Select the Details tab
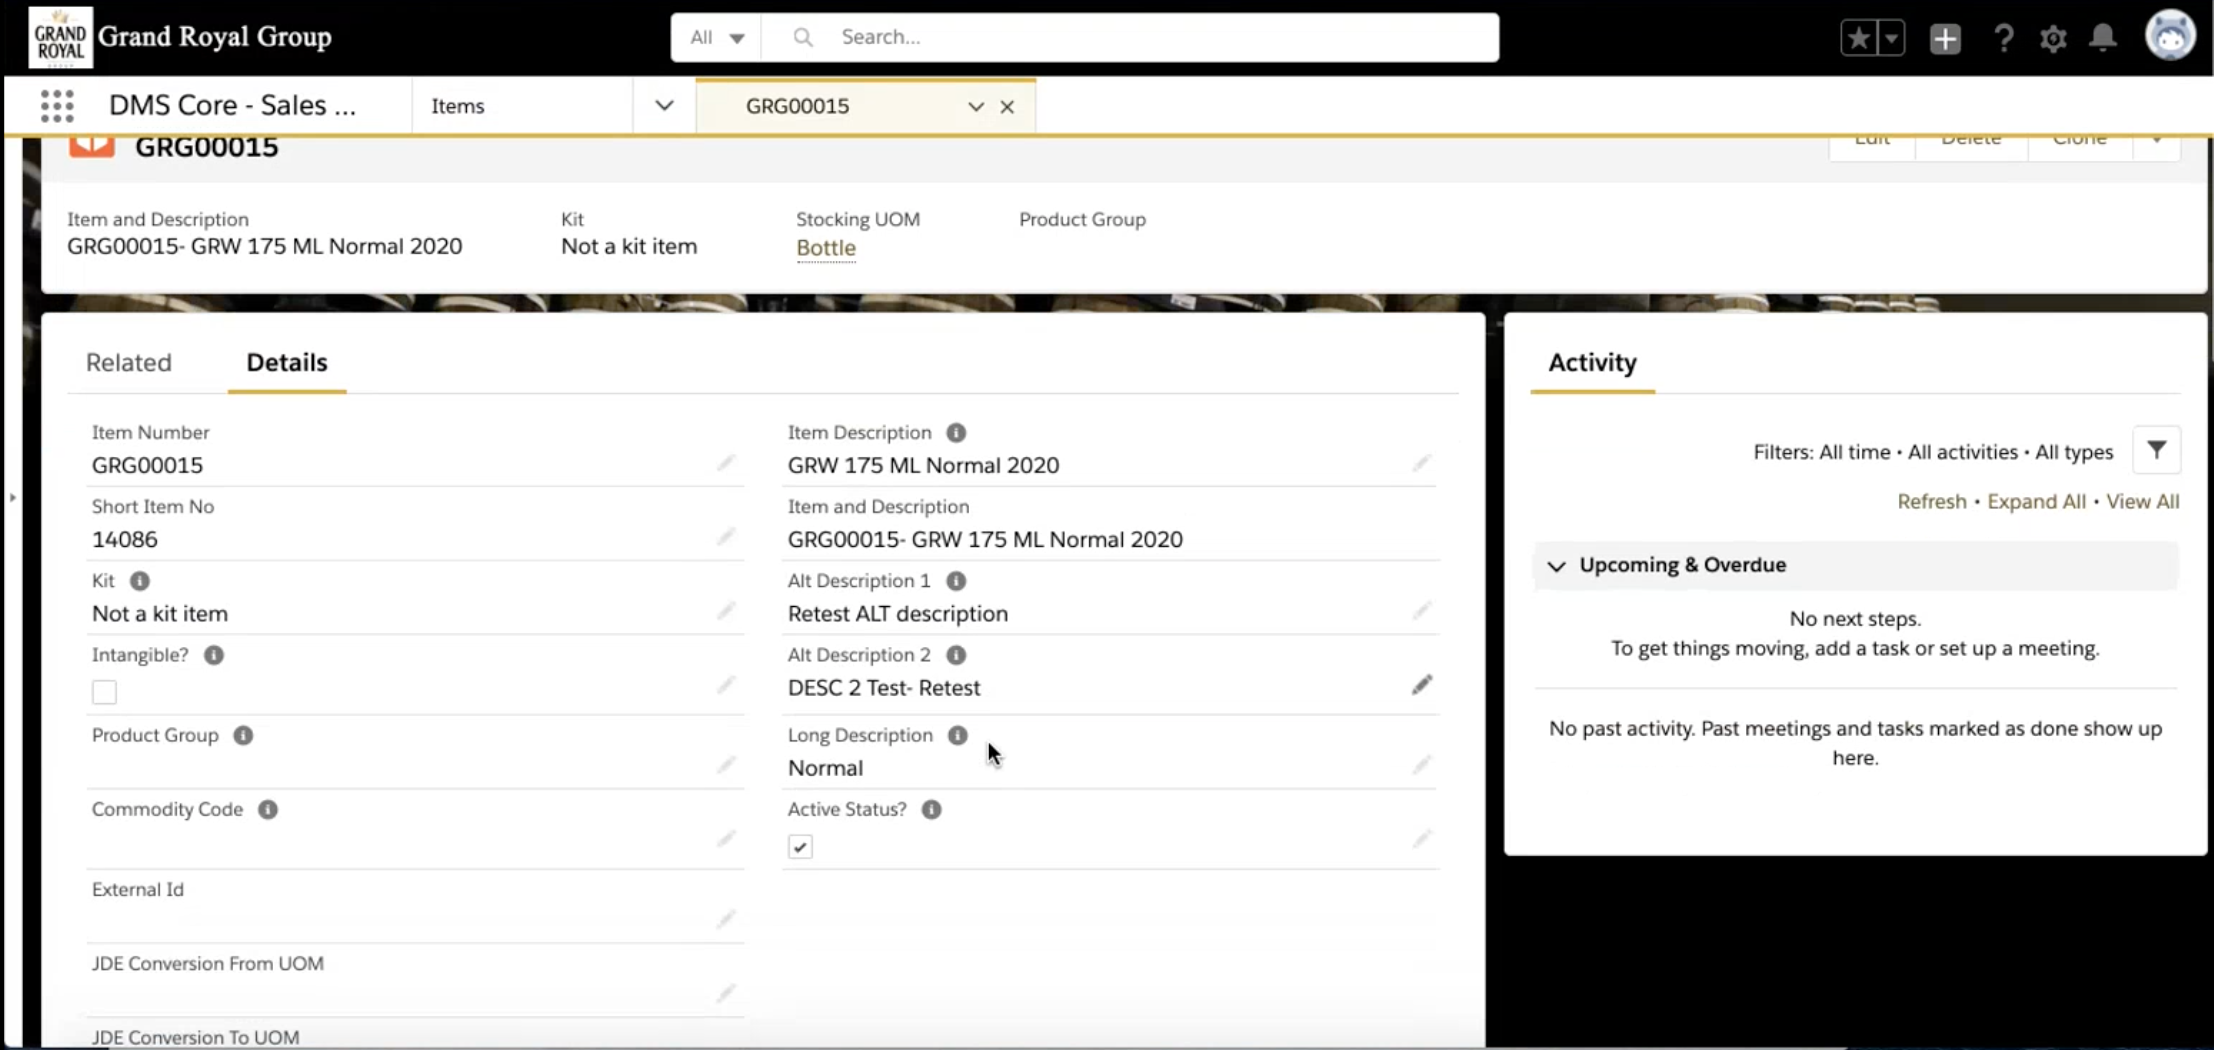The height and width of the screenshot is (1050, 2214). tap(287, 362)
